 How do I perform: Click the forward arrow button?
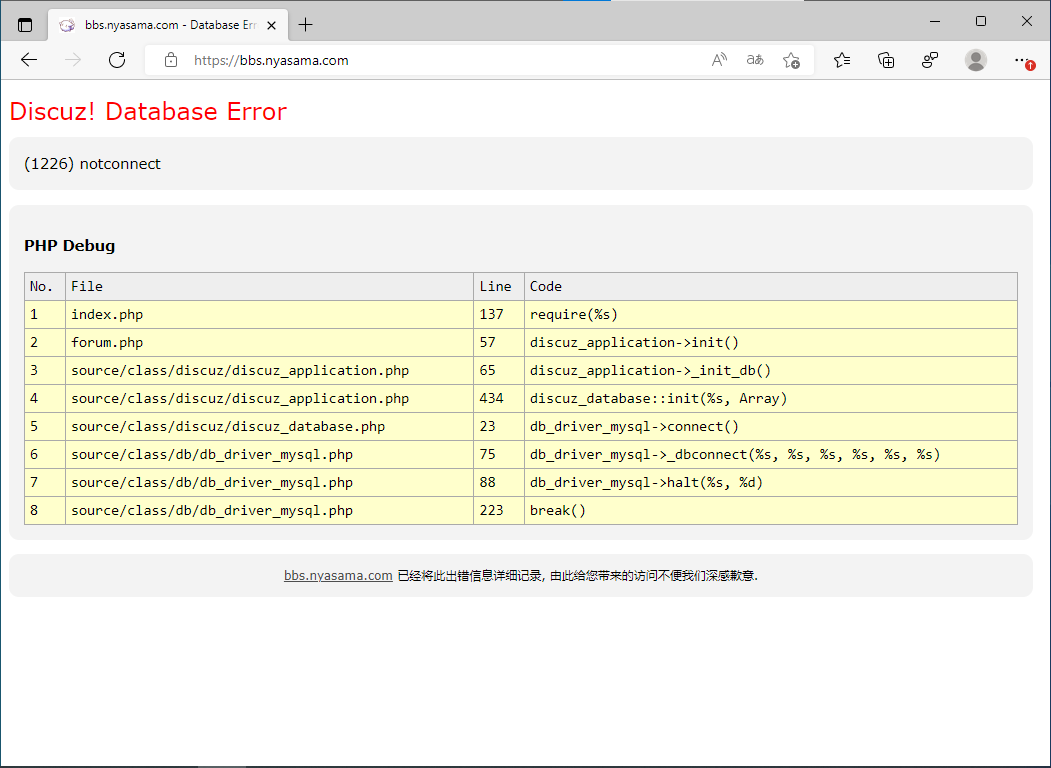pos(73,60)
